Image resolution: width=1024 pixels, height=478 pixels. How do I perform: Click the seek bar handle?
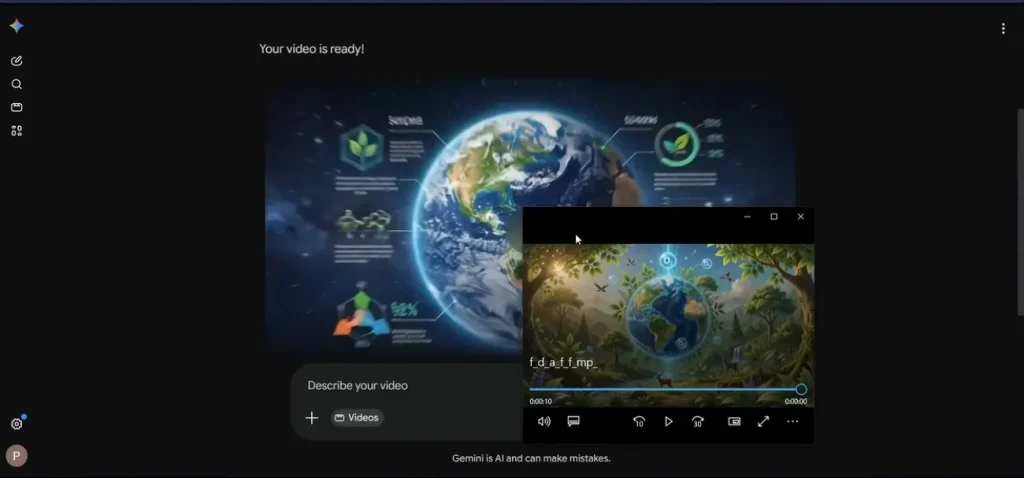click(x=801, y=390)
